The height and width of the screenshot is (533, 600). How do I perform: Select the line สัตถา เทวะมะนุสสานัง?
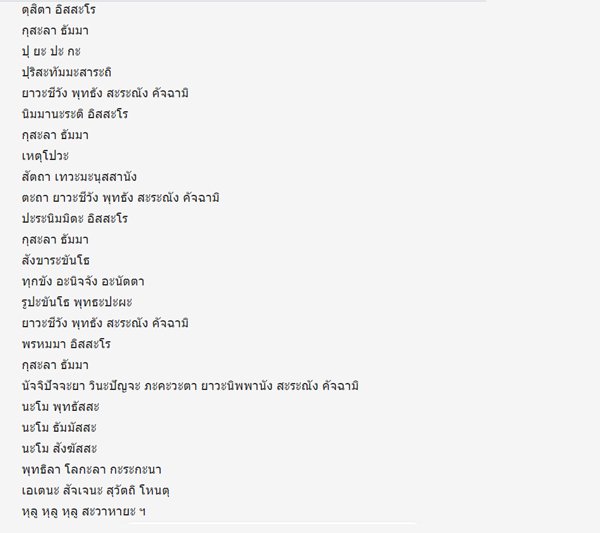[x=79, y=176]
